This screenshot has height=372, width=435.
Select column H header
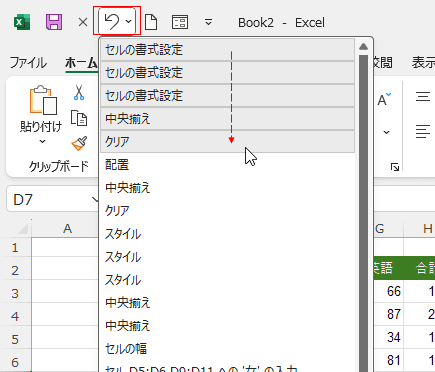click(420, 229)
